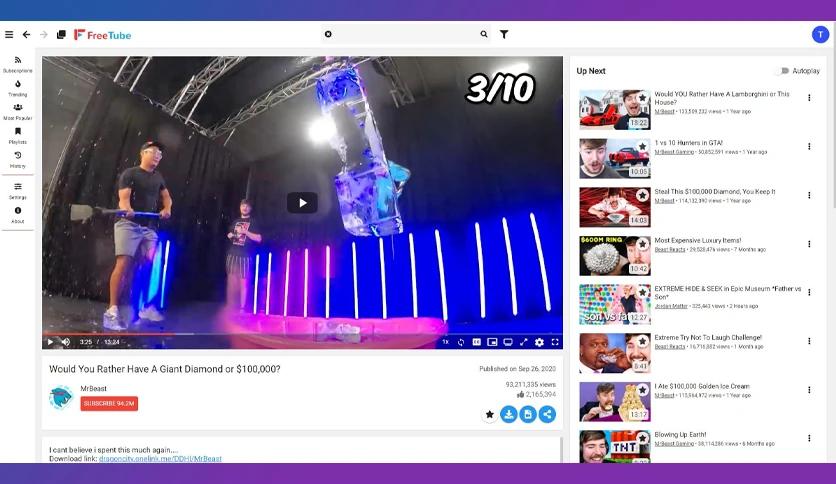Viewport: 836px width, 484px height.
Task: Open options for Most Expensive Luxury Items
Action: (809, 244)
